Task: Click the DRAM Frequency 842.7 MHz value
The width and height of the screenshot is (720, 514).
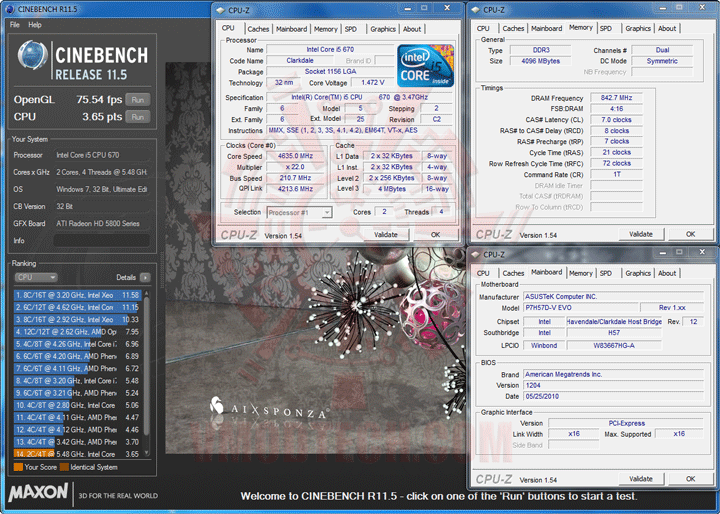Action: coord(616,98)
